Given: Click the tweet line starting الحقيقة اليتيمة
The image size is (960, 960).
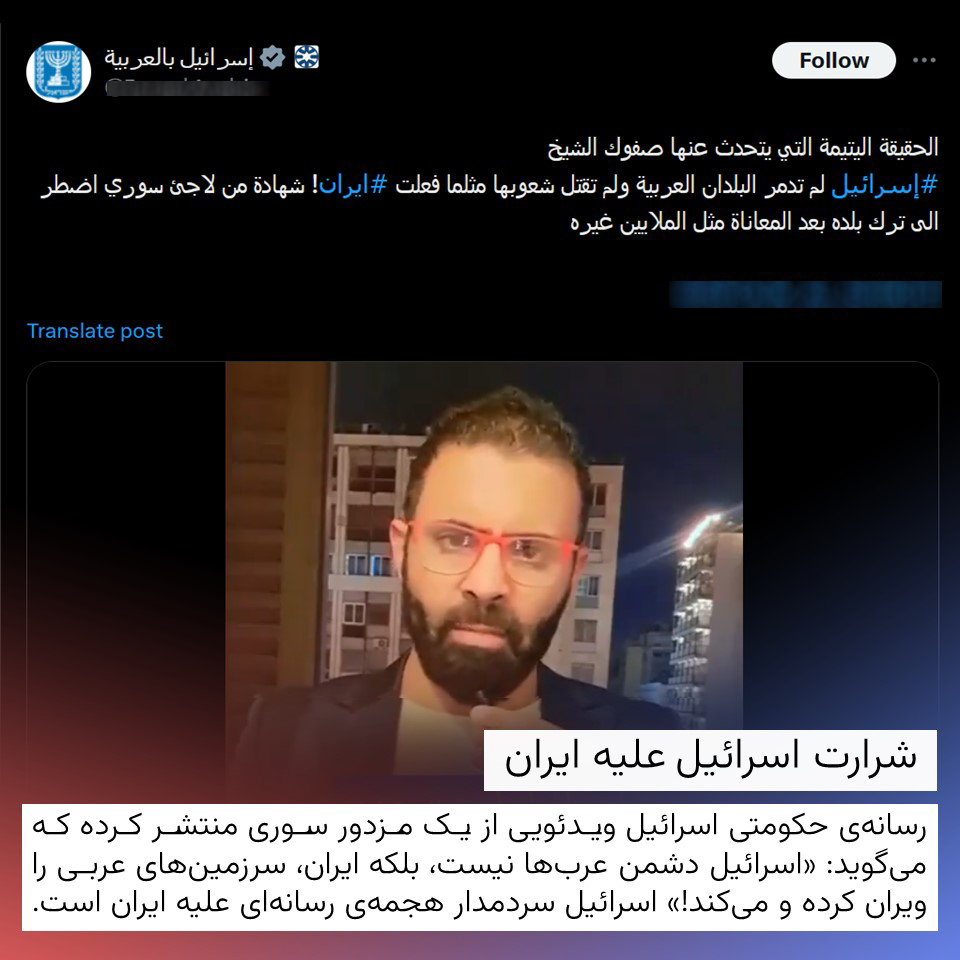Looking at the screenshot, I should coord(743,148).
